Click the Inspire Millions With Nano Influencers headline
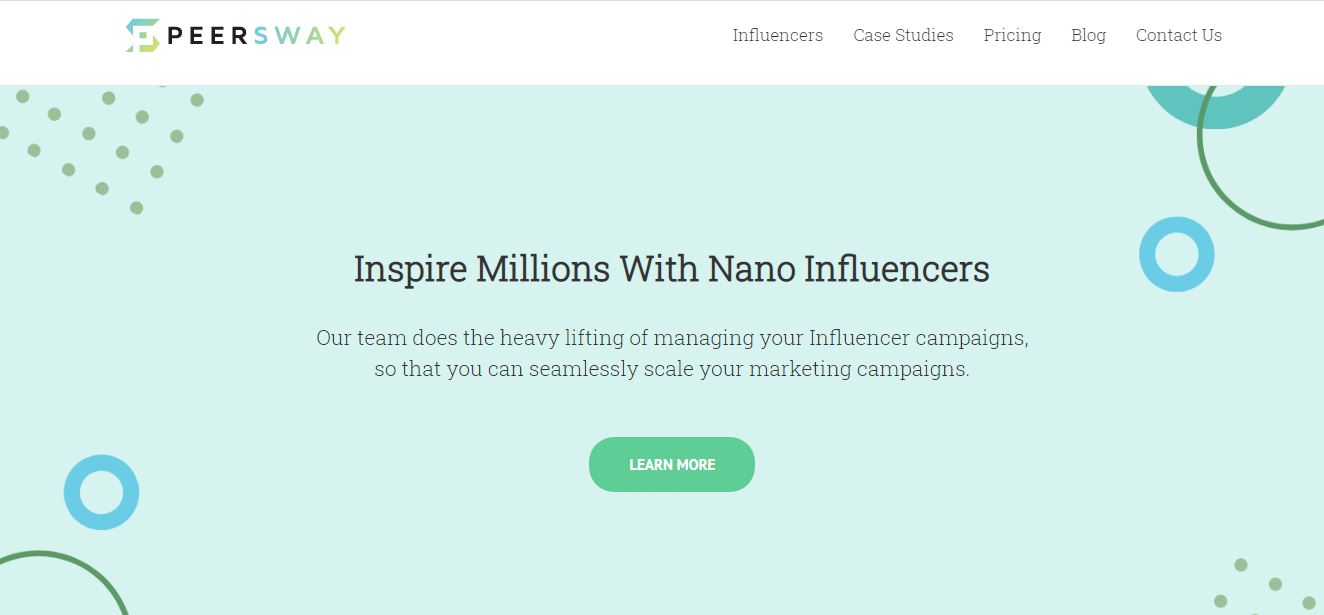Viewport: 1324px width, 615px height. click(672, 269)
